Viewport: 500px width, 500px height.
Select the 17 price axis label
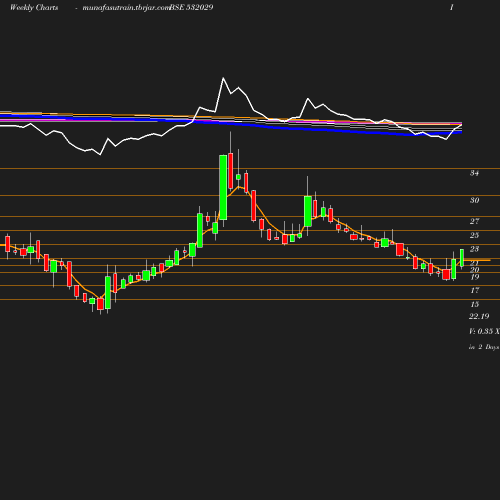(x=474, y=290)
